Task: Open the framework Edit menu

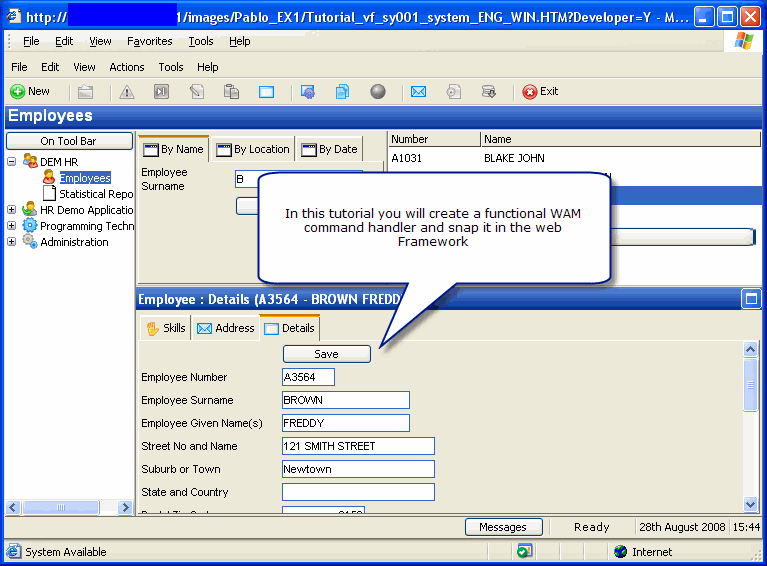Action: pyautogui.click(x=50, y=67)
